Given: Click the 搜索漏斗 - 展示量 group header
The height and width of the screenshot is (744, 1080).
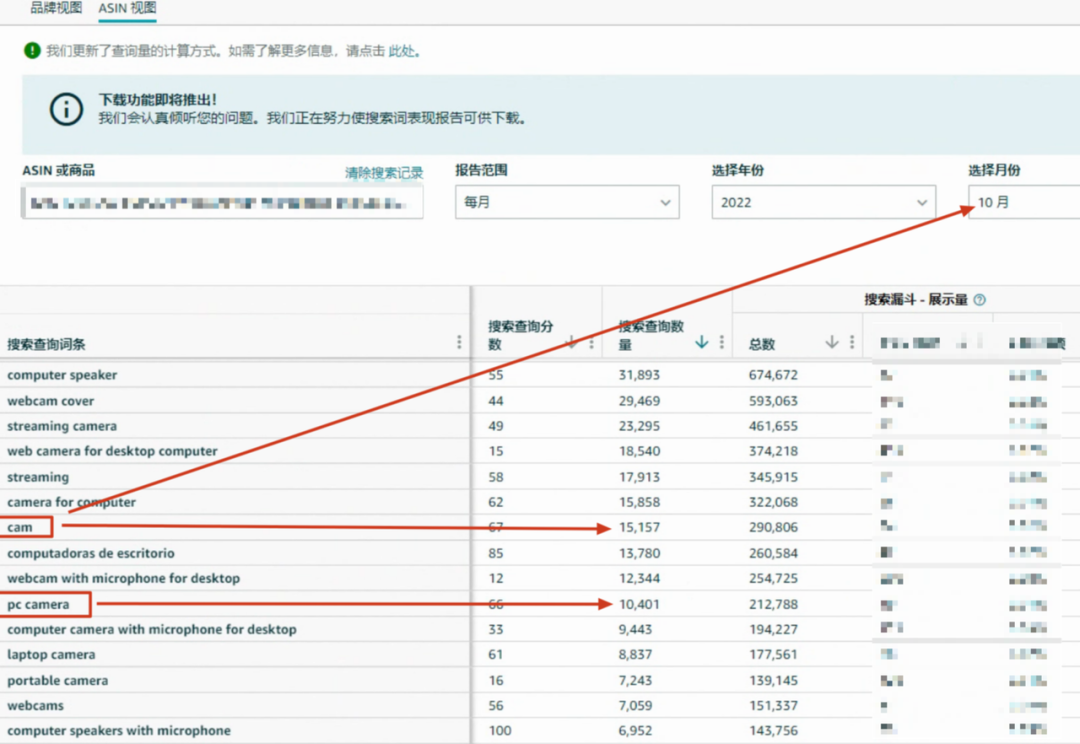Looking at the screenshot, I should coord(916,300).
